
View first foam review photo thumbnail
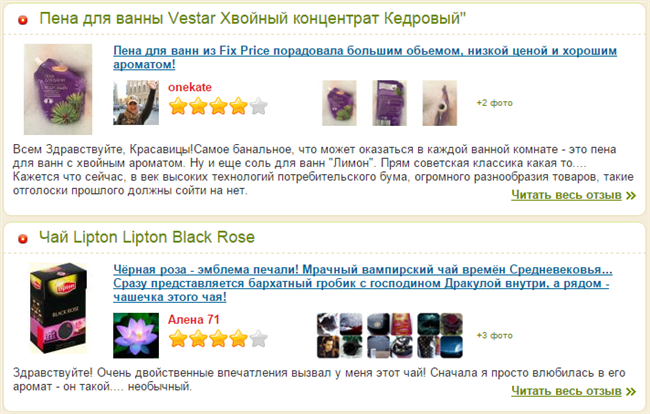[340, 103]
